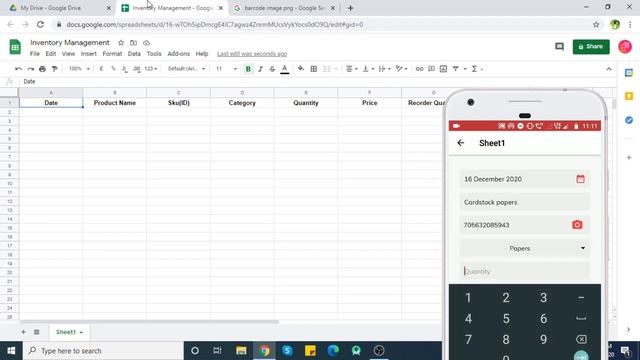Viewport: 640px width, 360px height.
Task: Switch to the My Drive browser tab
Action: (60, 8)
